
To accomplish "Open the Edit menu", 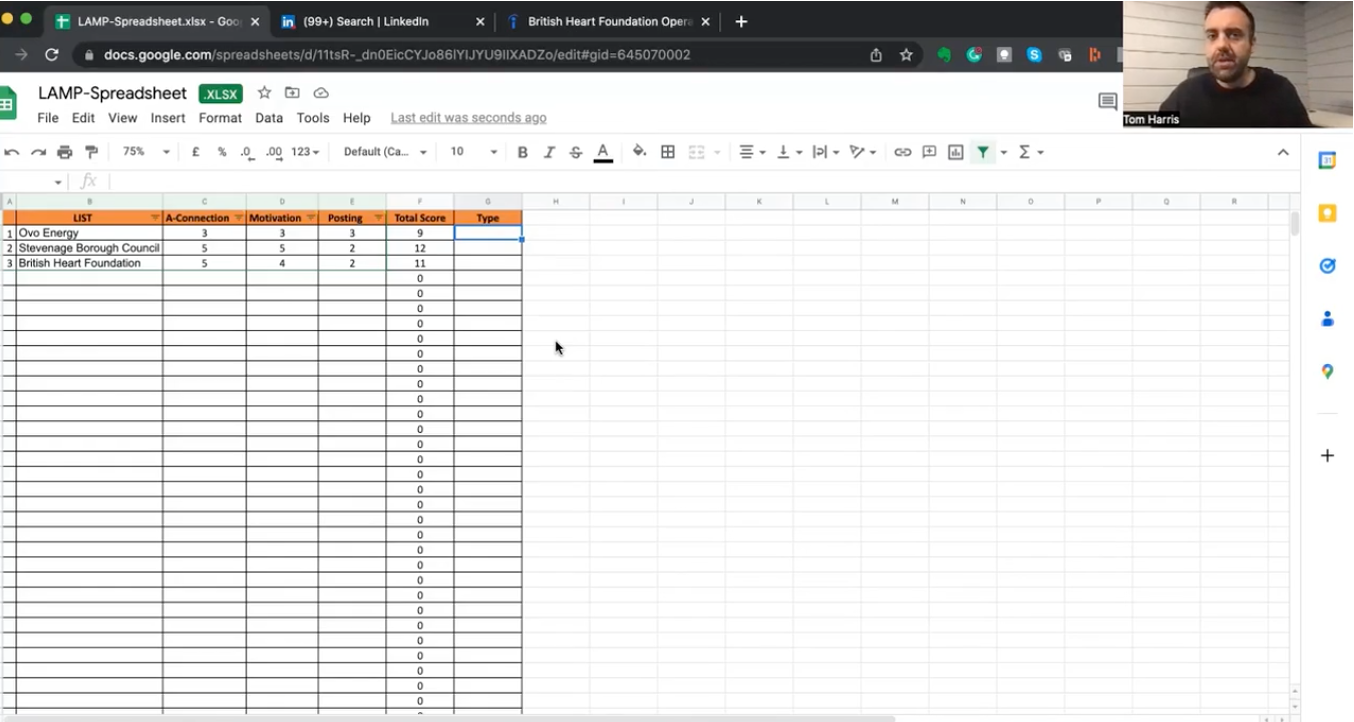I will pyautogui.click(x=83, y=118).
